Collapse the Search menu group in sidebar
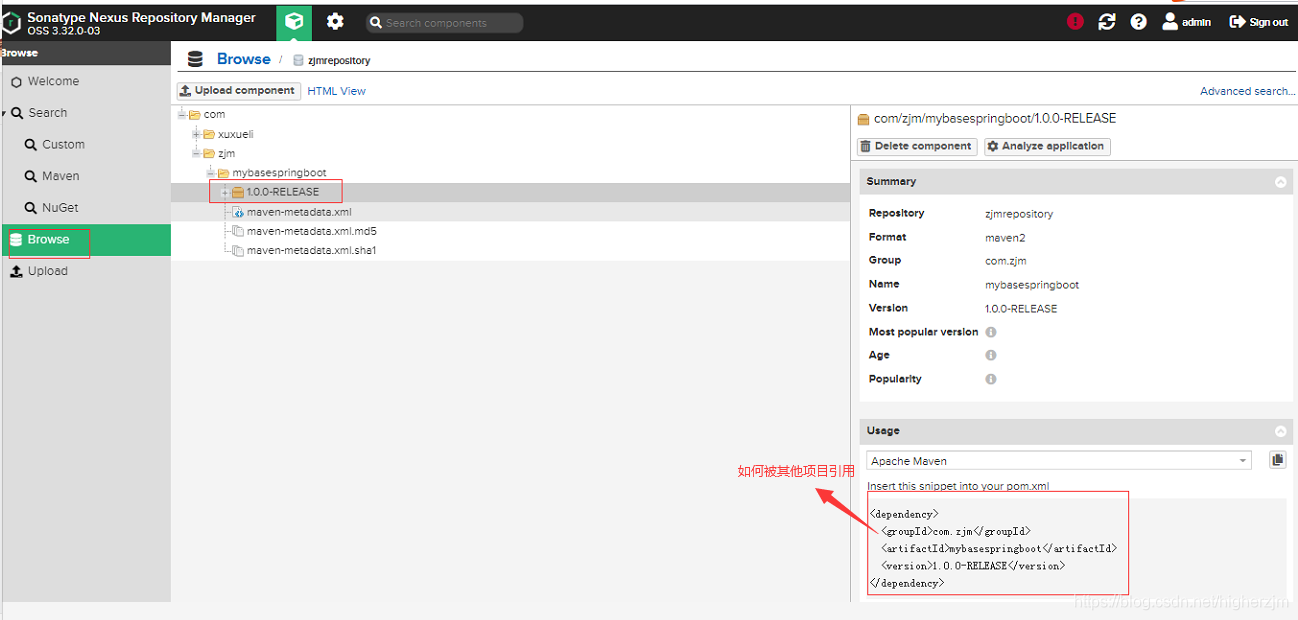The image size is (1298, 620). click(4, 113)
